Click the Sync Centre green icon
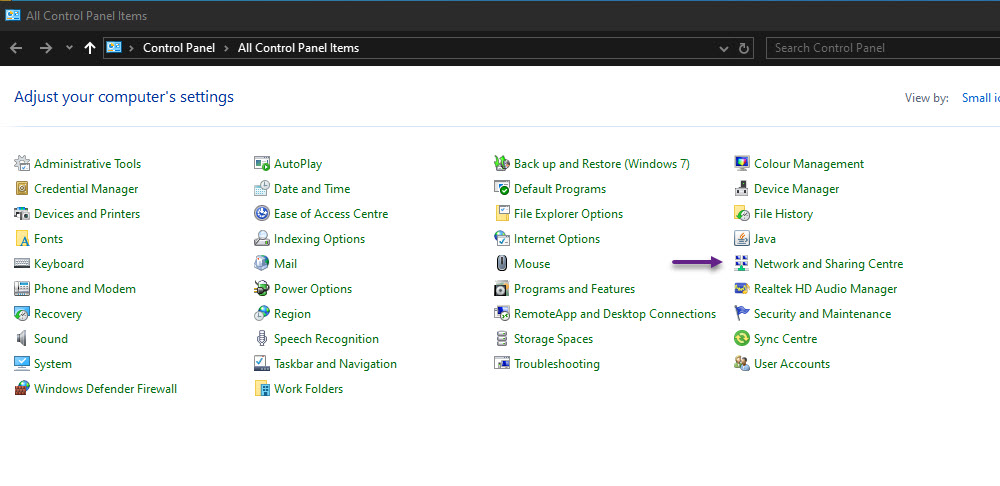The image size is (1000, 486). pos(742,339)
